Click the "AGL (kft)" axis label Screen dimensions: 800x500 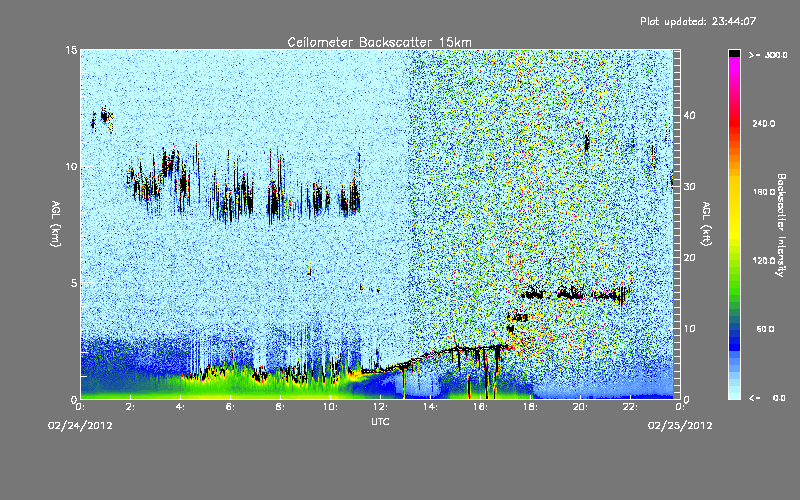(x=706, y=223)
